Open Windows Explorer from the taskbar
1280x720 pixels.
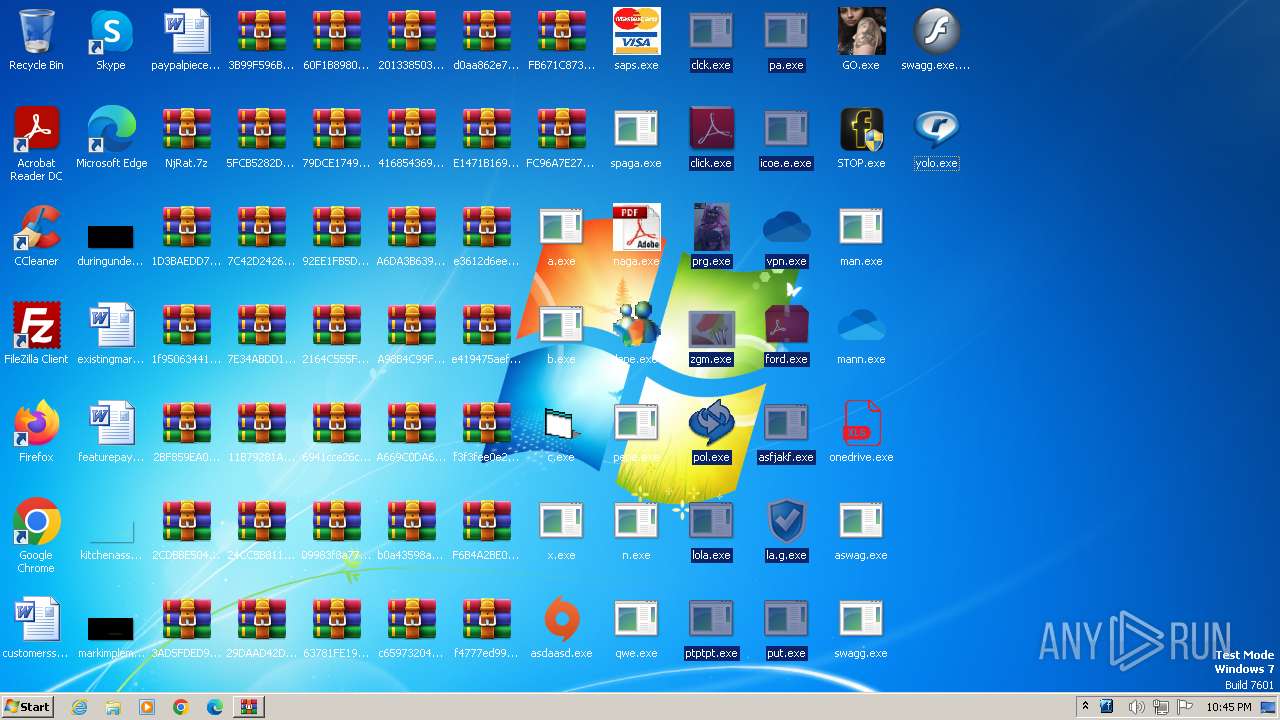(113, 707)
